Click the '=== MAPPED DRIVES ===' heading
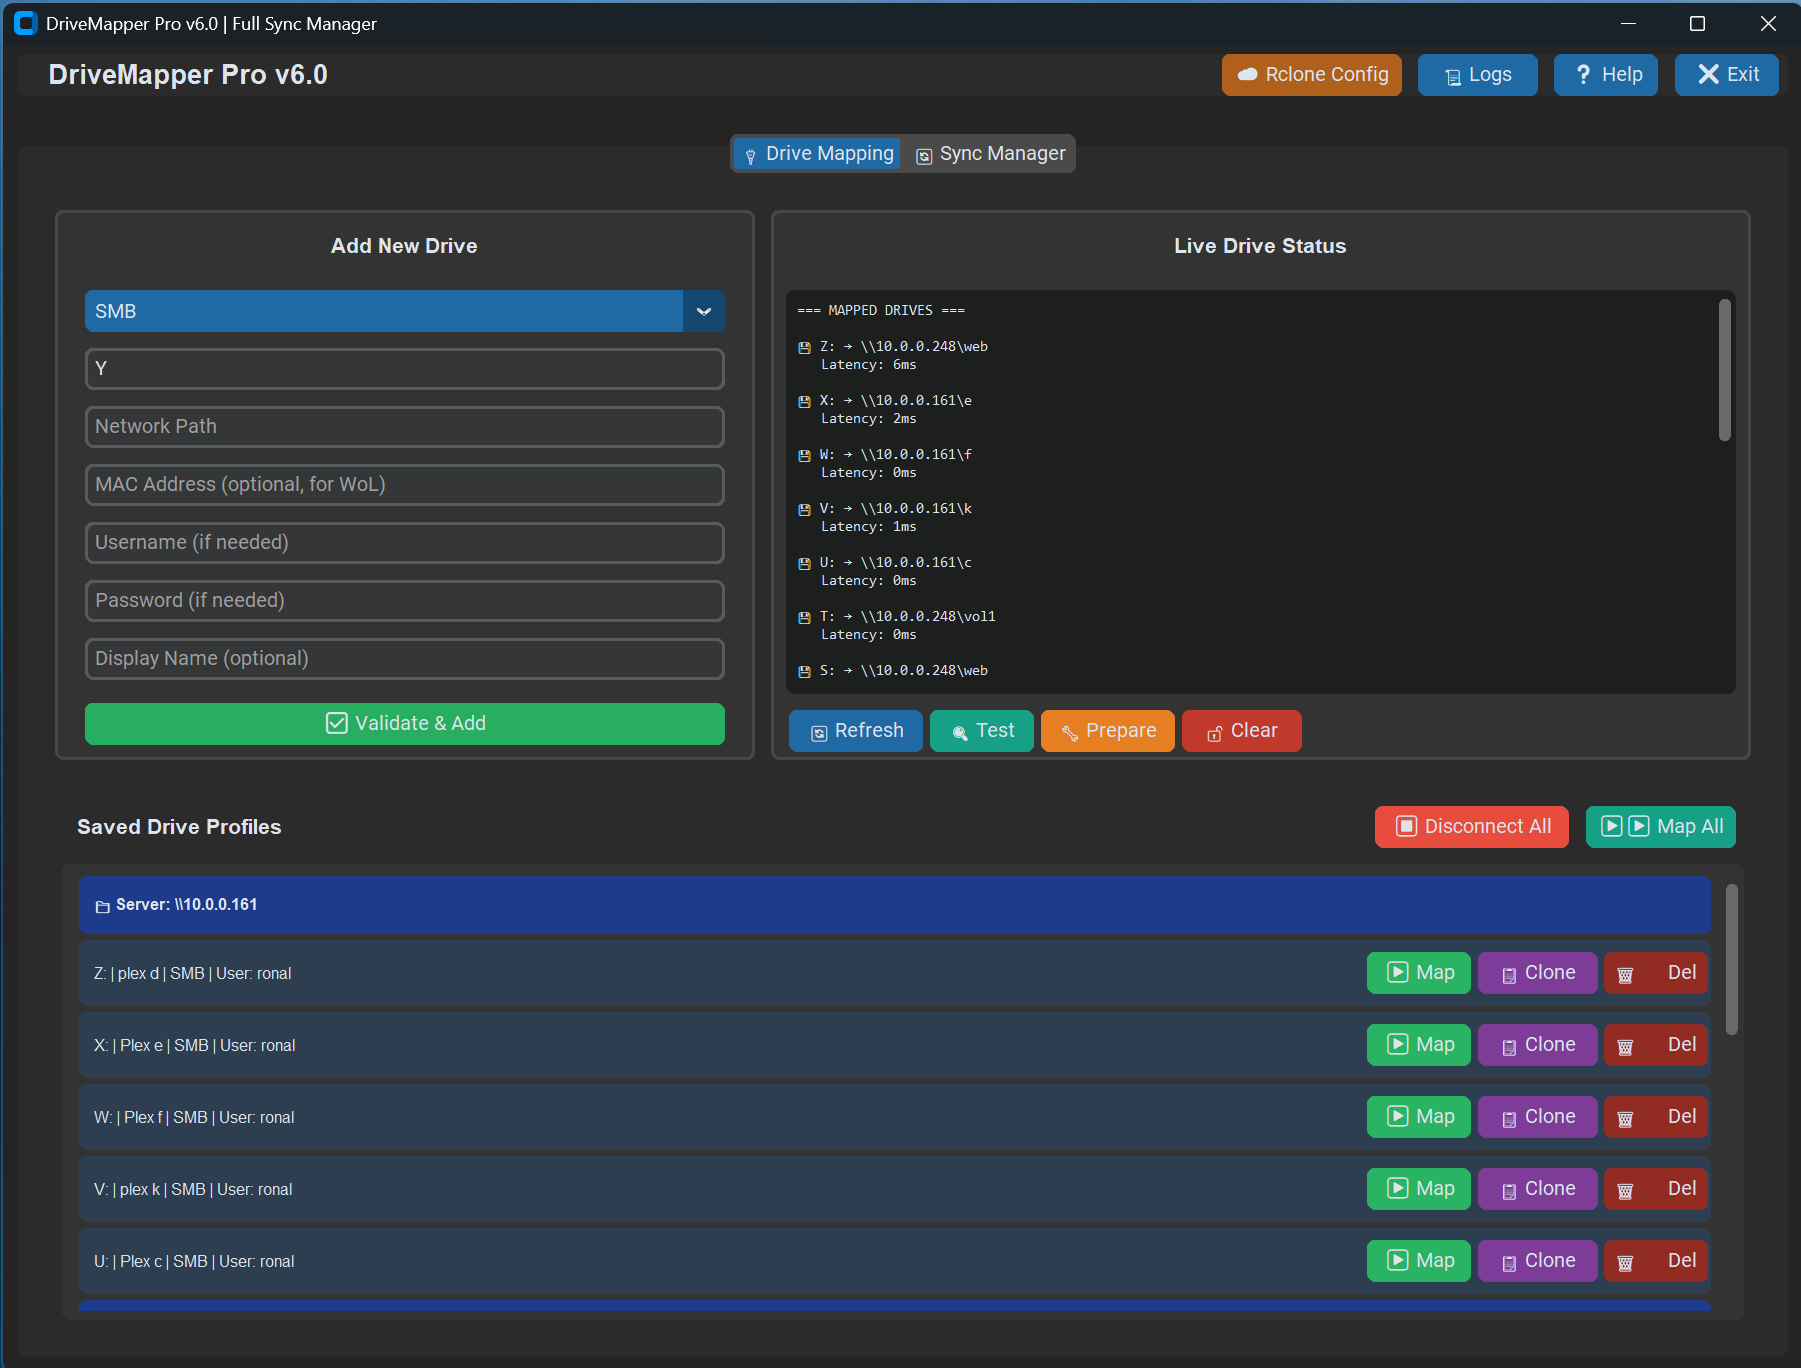 click(881, 311)
